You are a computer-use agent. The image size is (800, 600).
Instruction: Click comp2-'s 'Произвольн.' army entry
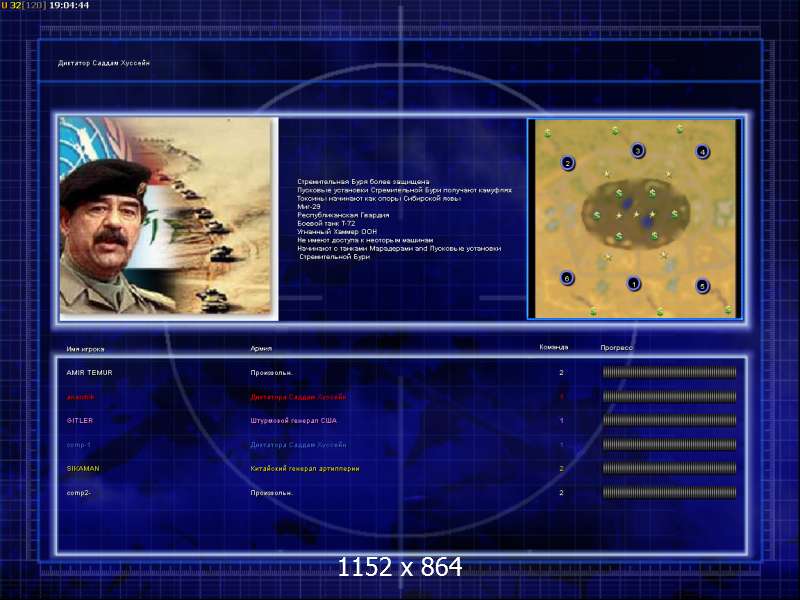pyautogui.click(x=271, y=492)
